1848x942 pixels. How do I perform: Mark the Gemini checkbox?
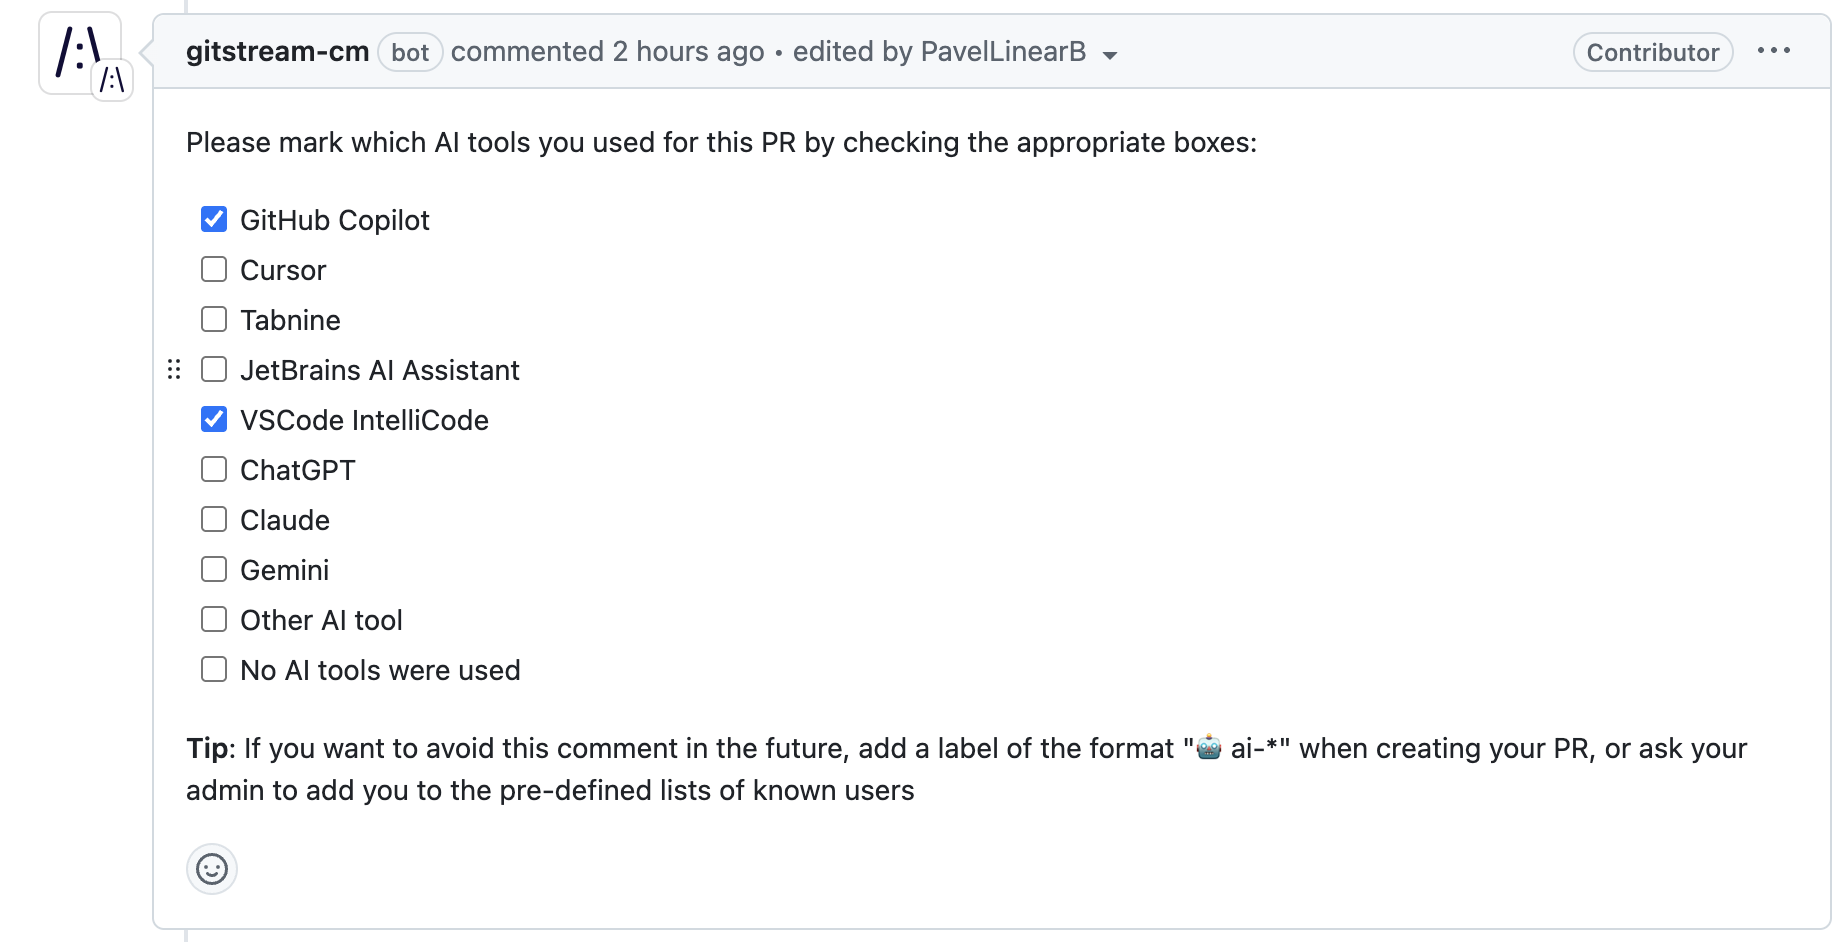[214, 570]
